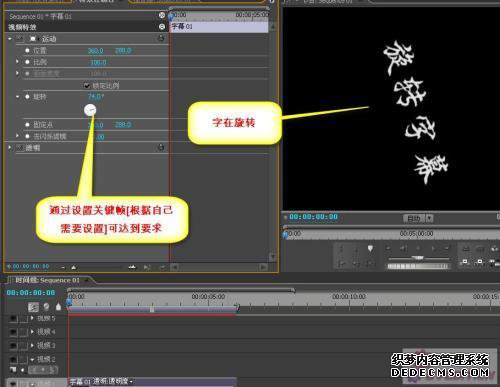500x387 pixels.
Task: Expand the 视频 4 track
Action: 32,332
